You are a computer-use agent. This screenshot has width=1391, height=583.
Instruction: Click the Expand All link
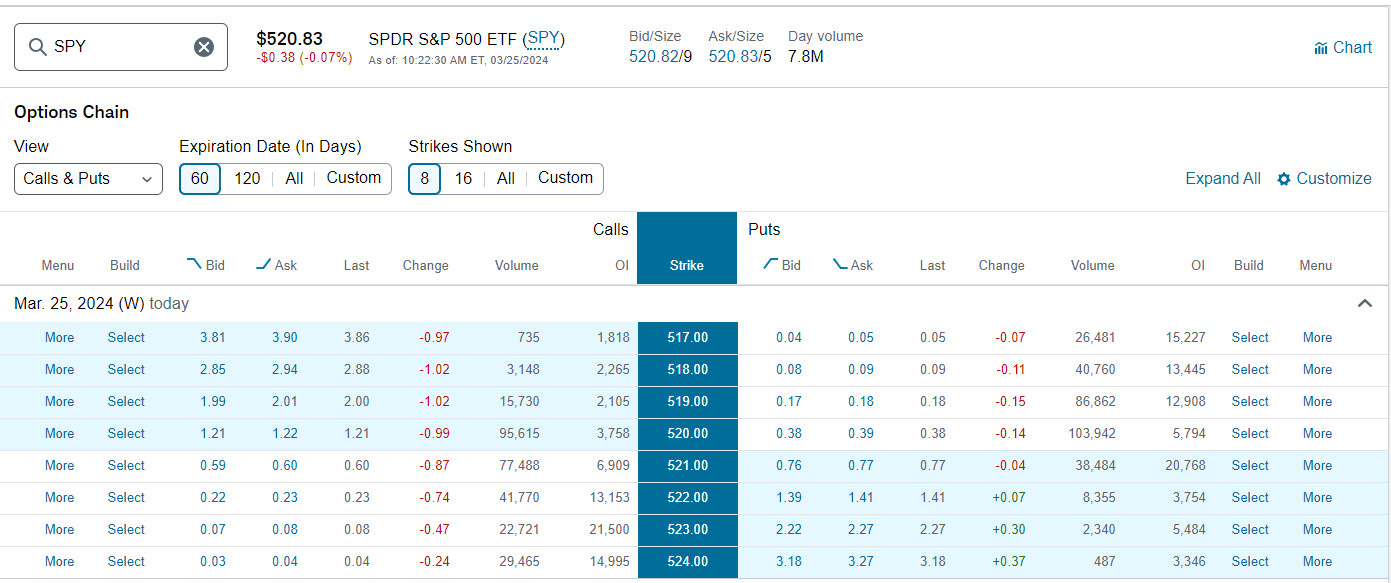[x=1223, y=178]
